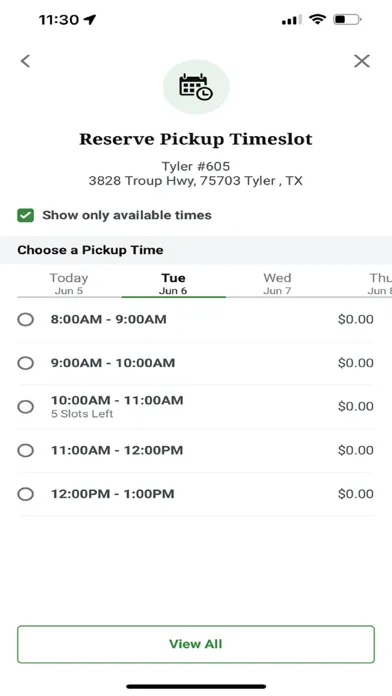392x696 pixels.
Task: Tap the calendar clock icon
Action: 196,87
